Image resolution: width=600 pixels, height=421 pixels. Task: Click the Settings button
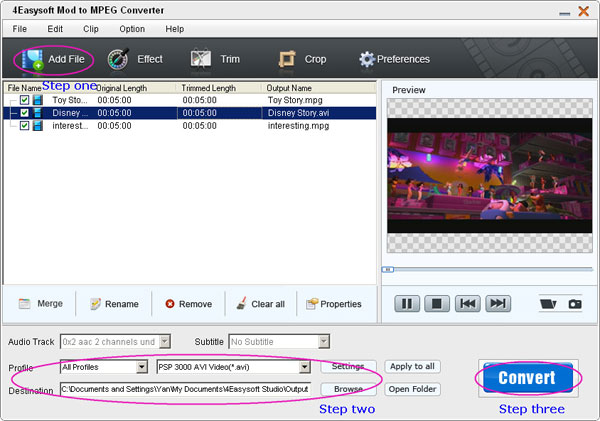tap(348, 367)
